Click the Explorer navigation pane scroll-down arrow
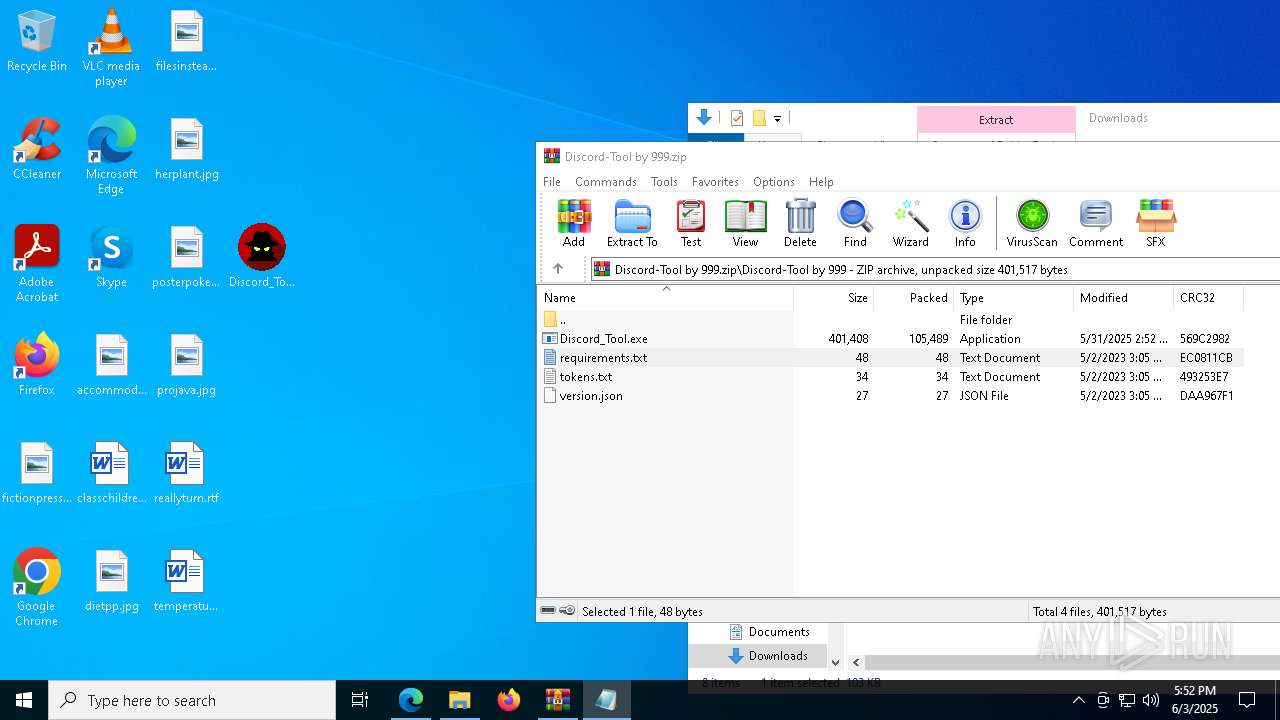The image size is (1280, 720). pos(836,662)
